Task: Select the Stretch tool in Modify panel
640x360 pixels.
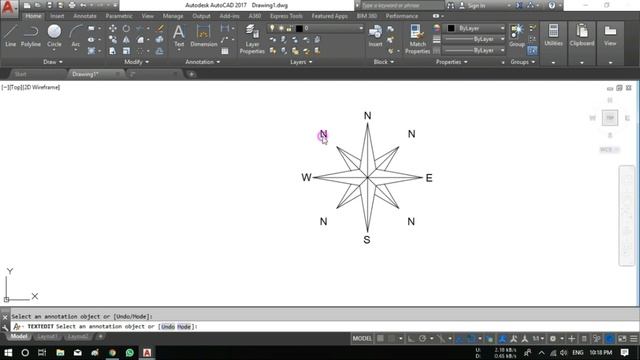Action: [x=113, y=51]
